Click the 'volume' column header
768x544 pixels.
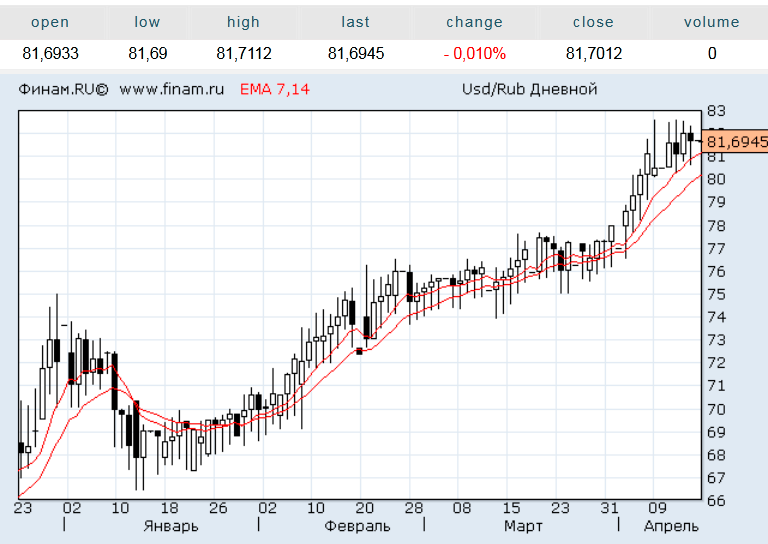711,22
